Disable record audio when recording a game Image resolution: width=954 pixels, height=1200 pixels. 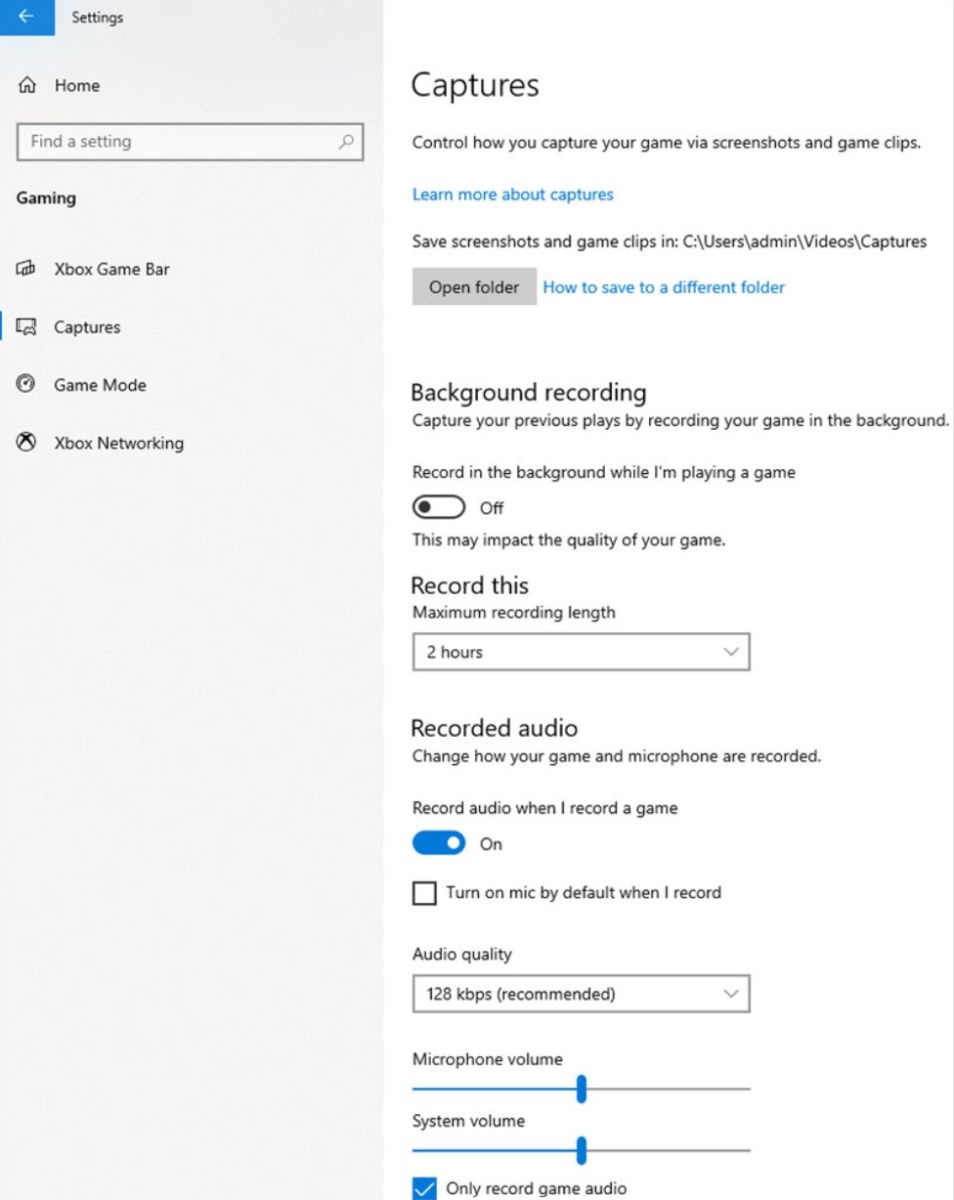click(x=438, y=843)
